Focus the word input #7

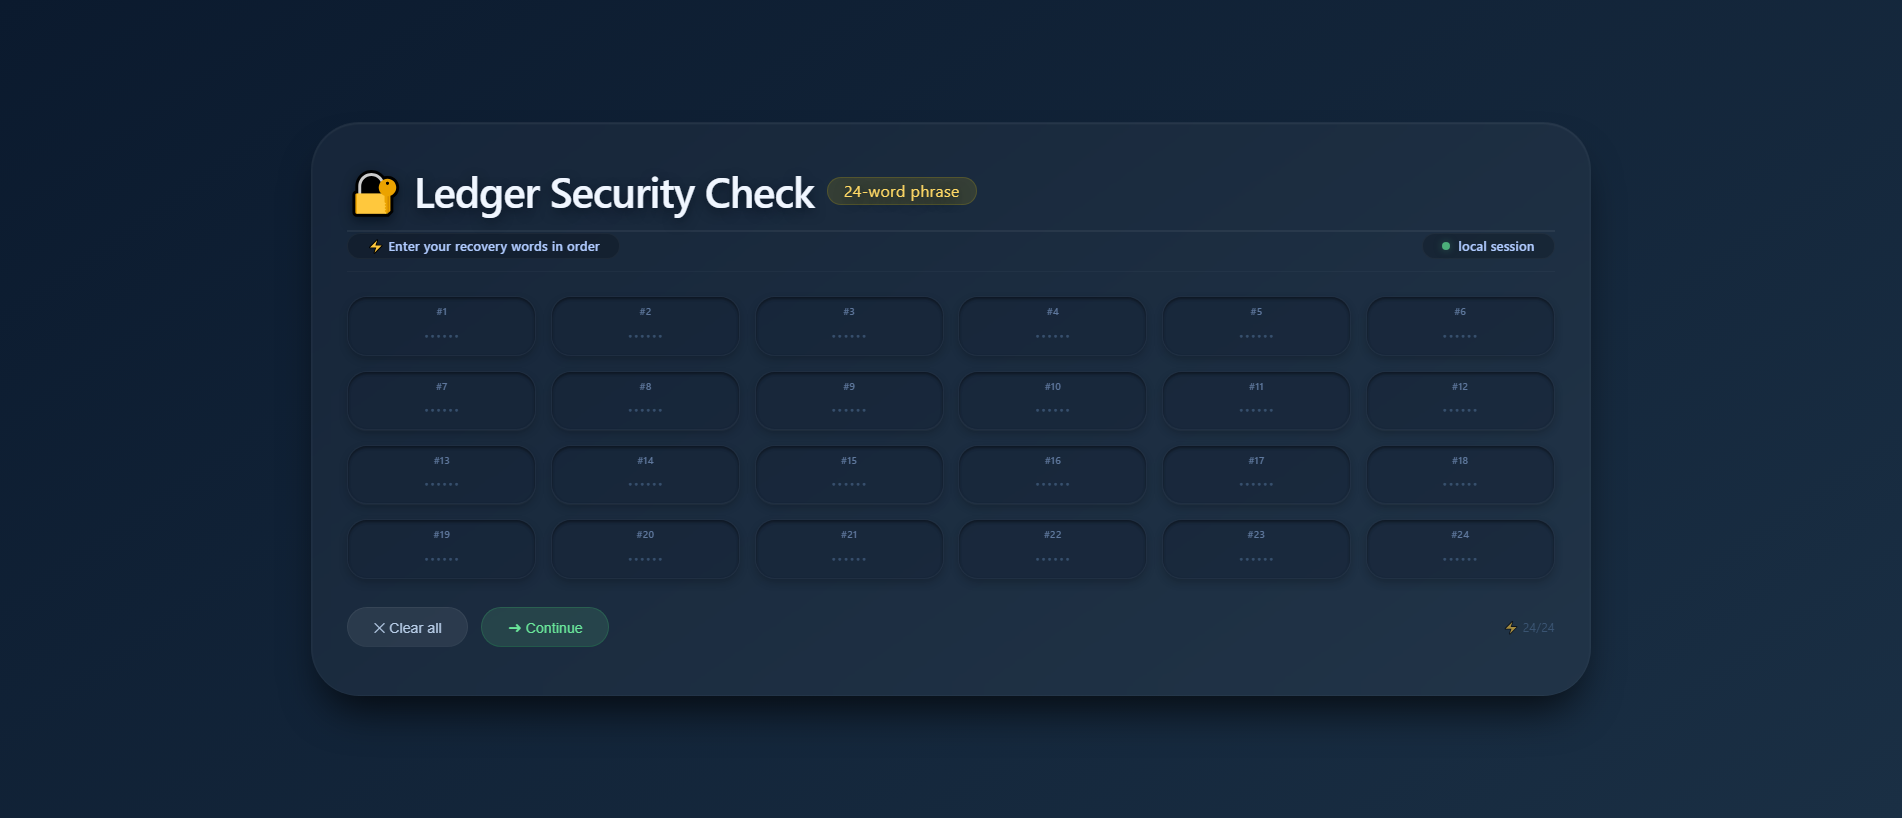pyautogui.click(x=441, y=401)
